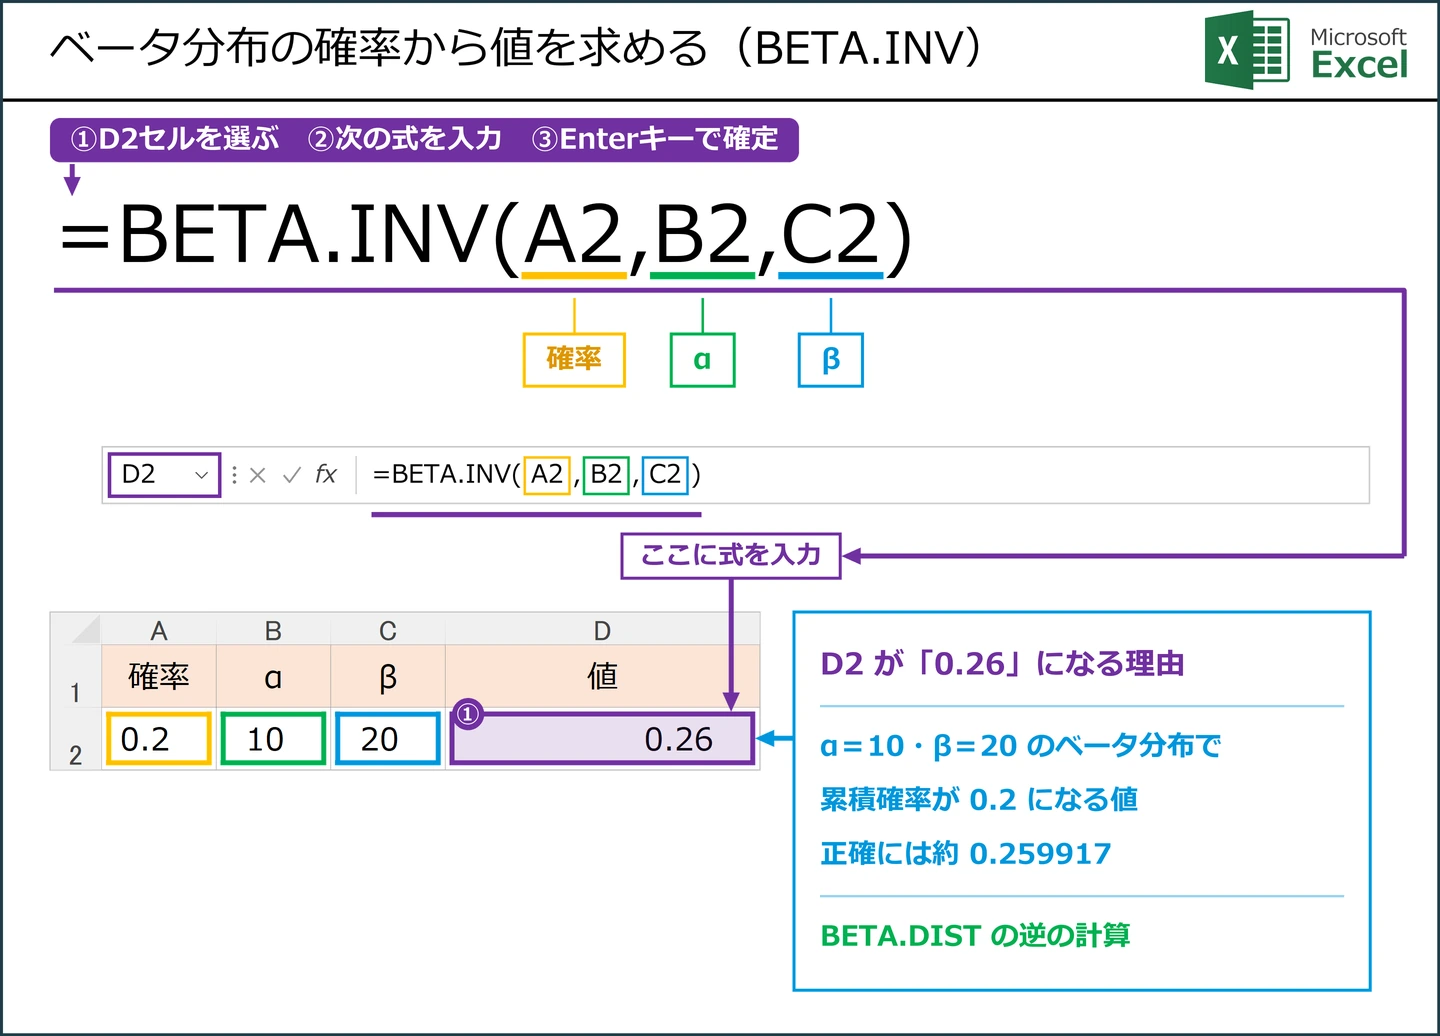Select column C header

pyautogui.click(x=388, y=630)
